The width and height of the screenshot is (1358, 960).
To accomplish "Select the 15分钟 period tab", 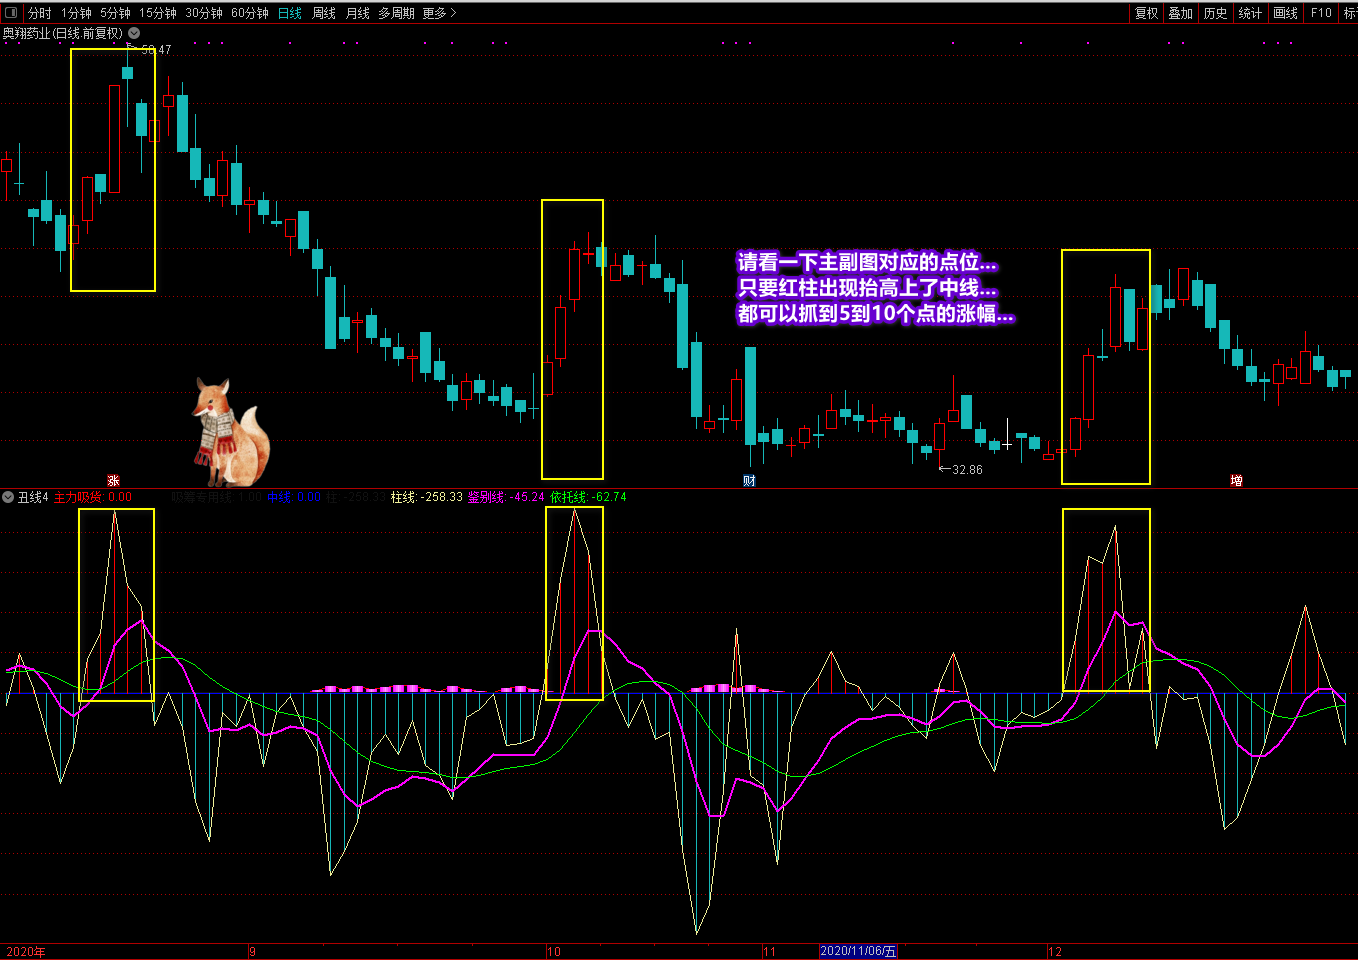I will click(x=157, y=13).
